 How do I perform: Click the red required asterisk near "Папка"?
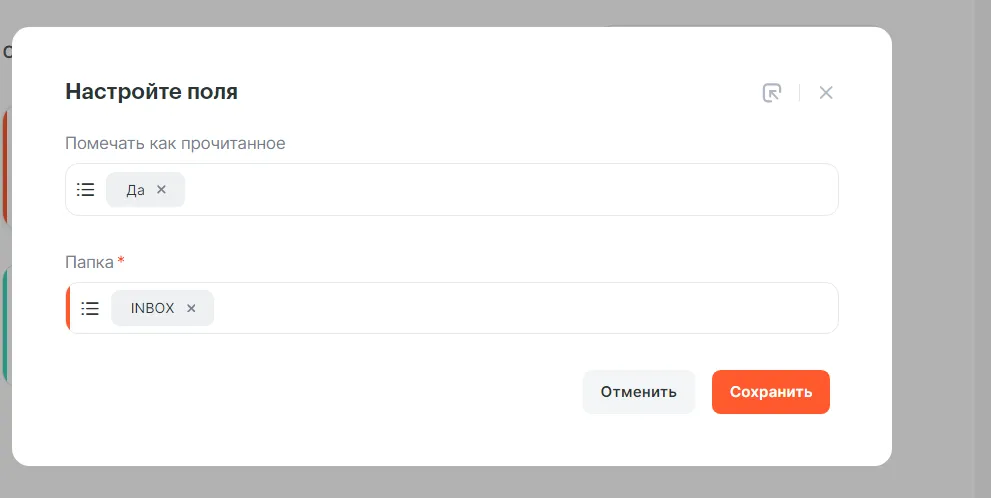pyautogui.click(x=121, y=261)
